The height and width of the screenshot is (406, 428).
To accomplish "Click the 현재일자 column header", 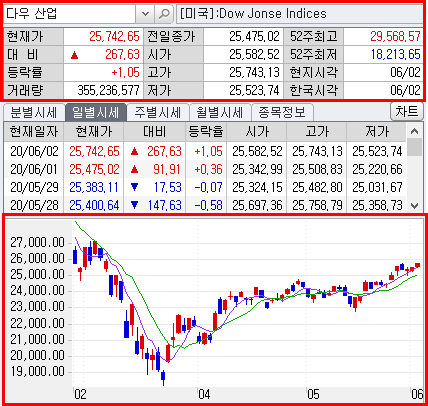I will (34, 132).
